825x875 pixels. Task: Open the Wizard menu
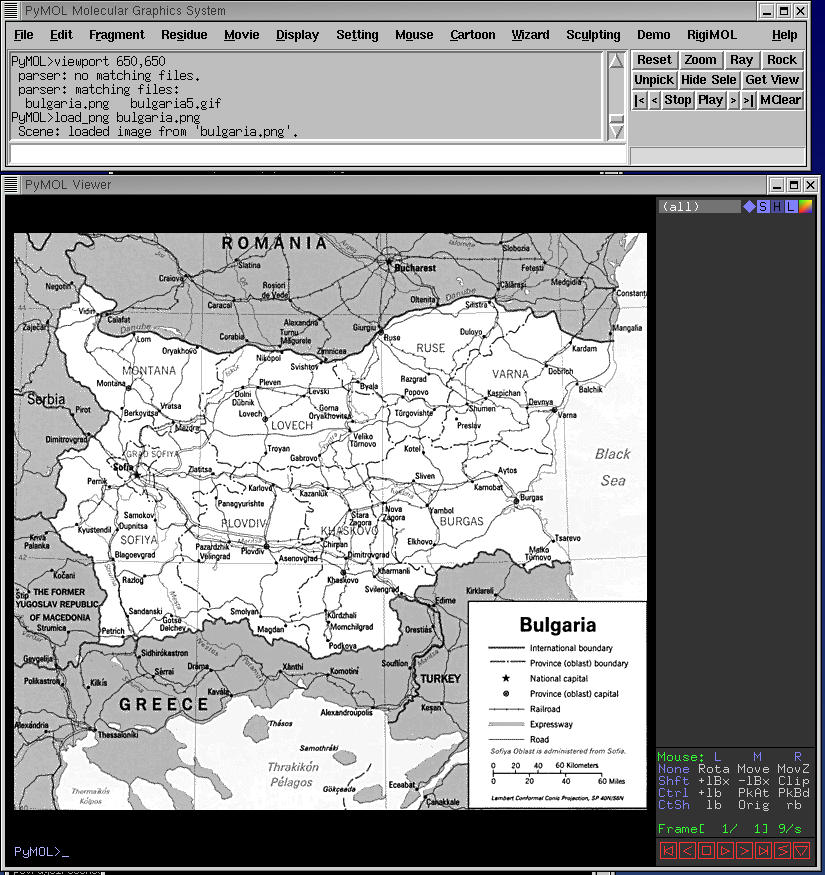coord(530,35)
